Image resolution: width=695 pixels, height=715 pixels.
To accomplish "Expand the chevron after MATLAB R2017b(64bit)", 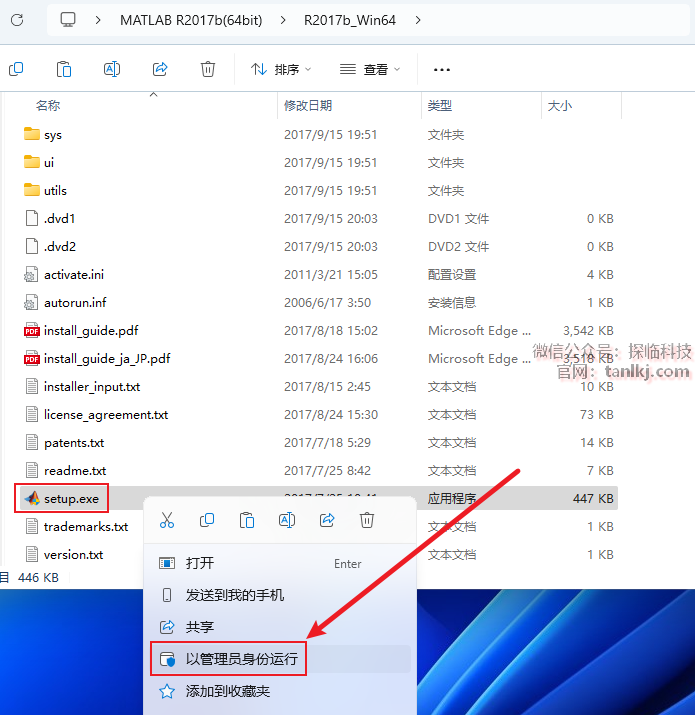I will click(x=283, y=20).
